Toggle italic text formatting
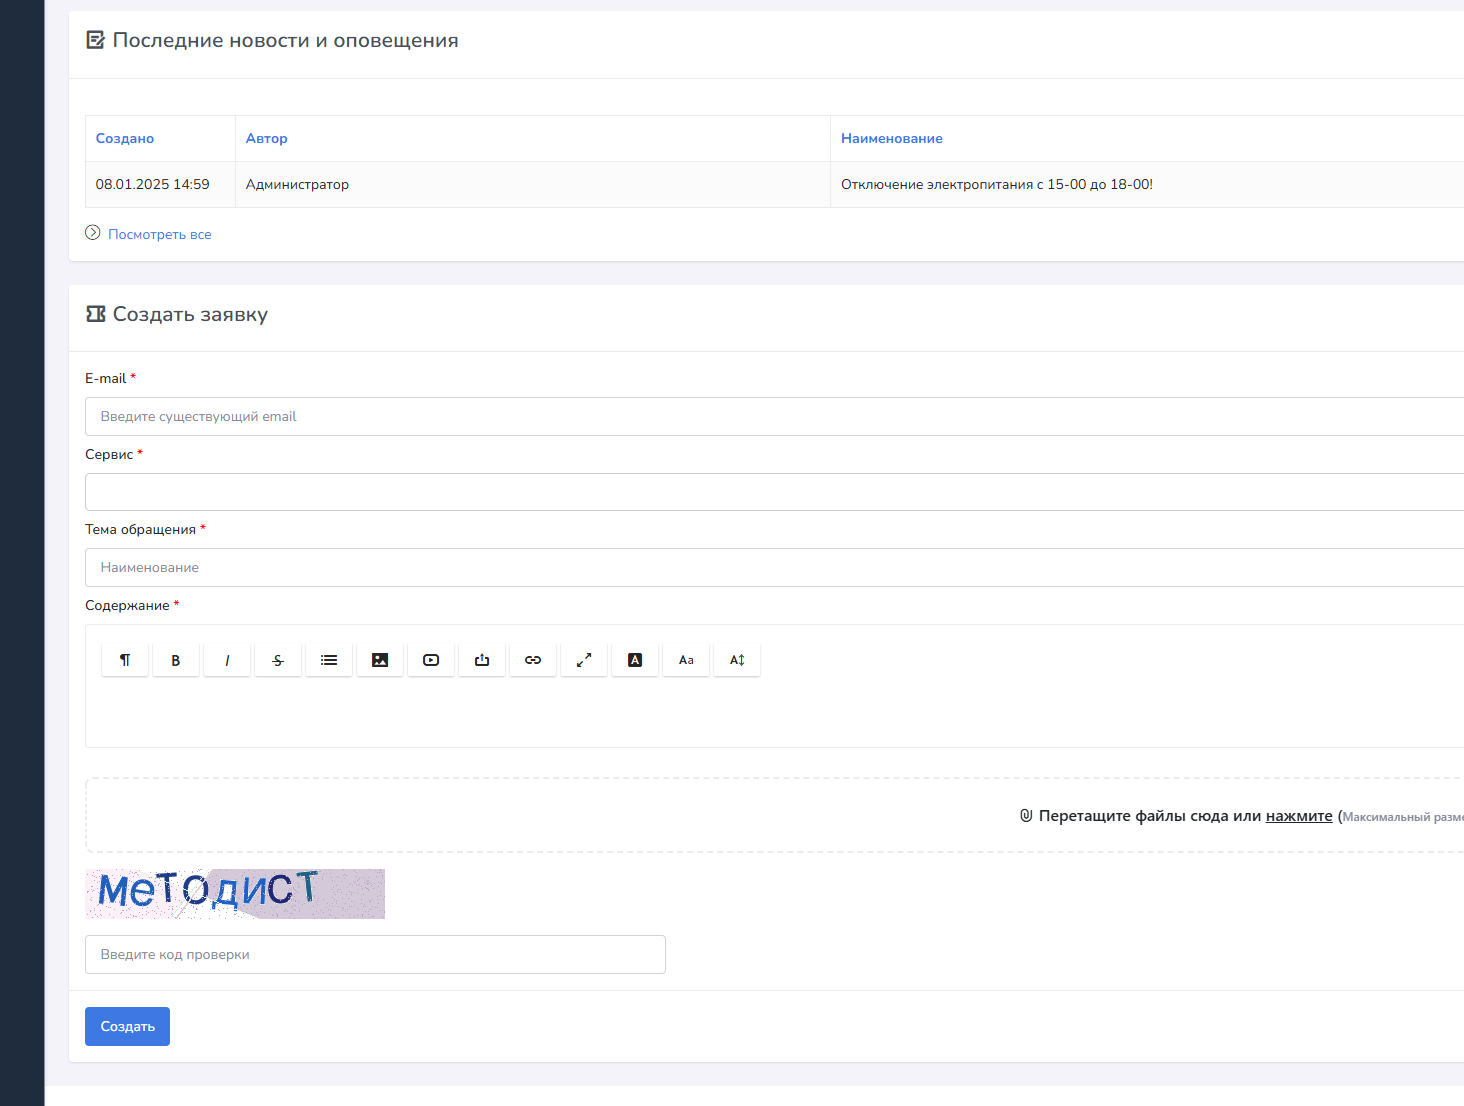The height and width of the screenshot is (1106, 1464). coord(227,660)
